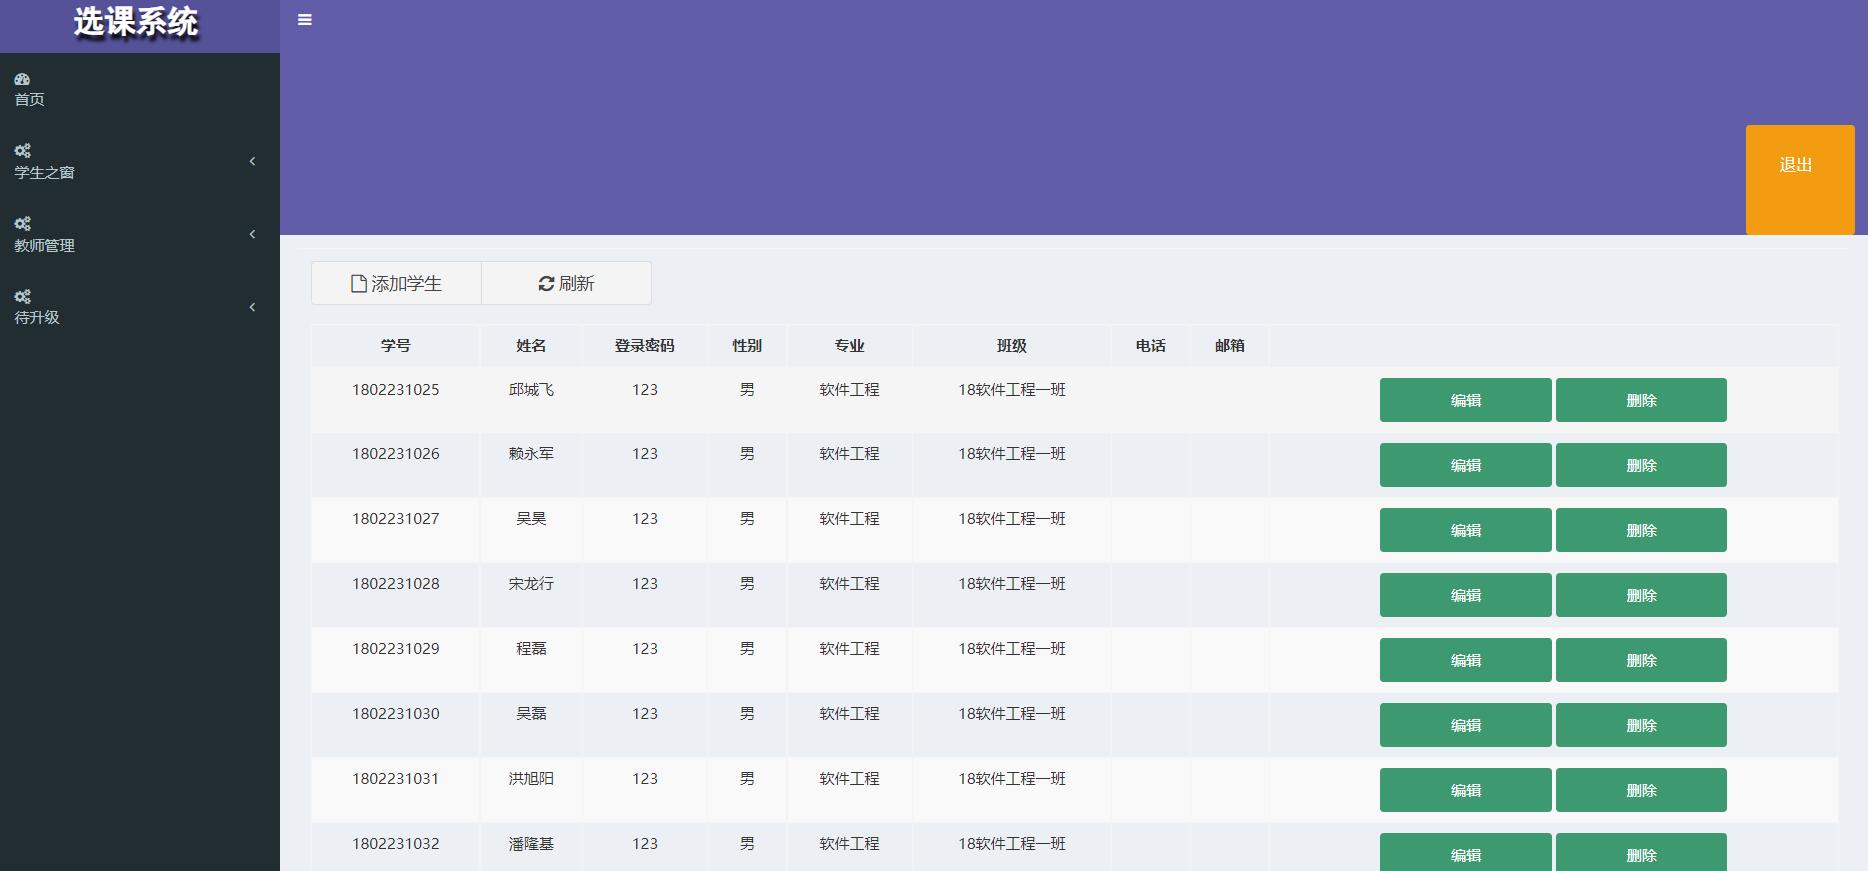Click the gears icon above 教师管理
Screen dimensions: 1868x871
[x=22, y=224]
